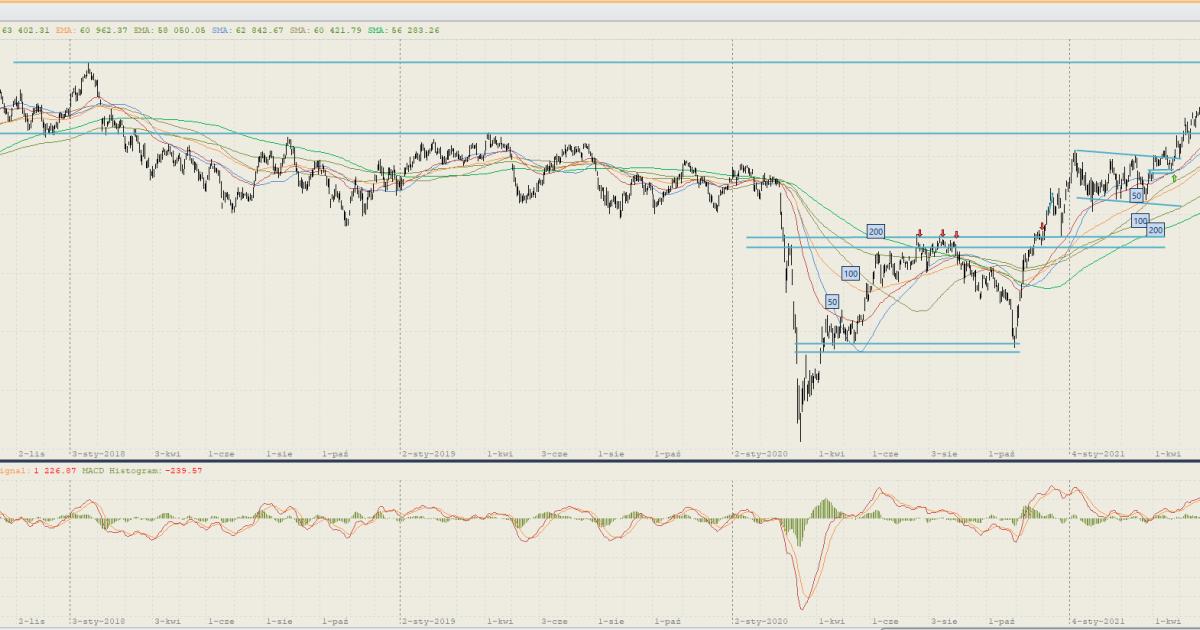The image size is (1200, 630).
Task: Select the right '200' label in 2021
Action: click(1155, 230)
